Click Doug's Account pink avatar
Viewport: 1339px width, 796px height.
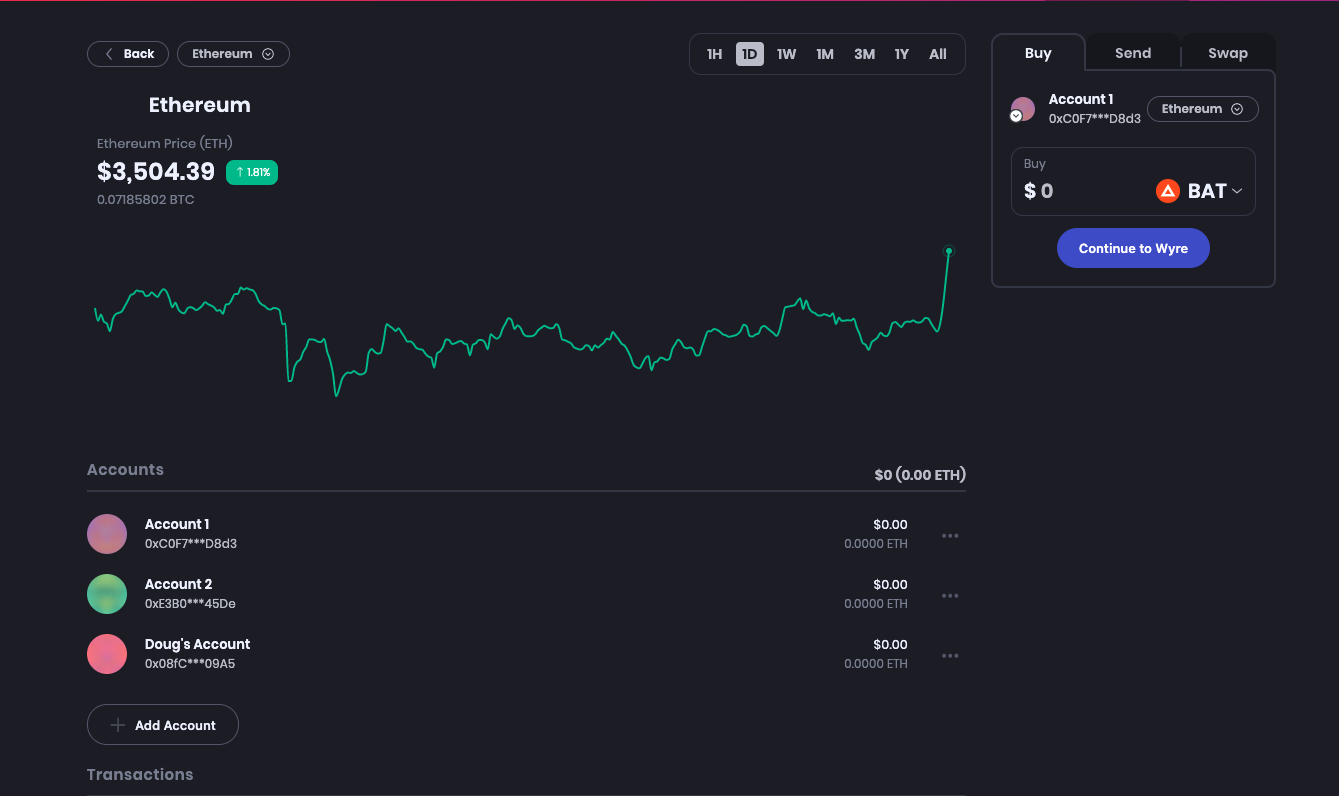(107, 654)
